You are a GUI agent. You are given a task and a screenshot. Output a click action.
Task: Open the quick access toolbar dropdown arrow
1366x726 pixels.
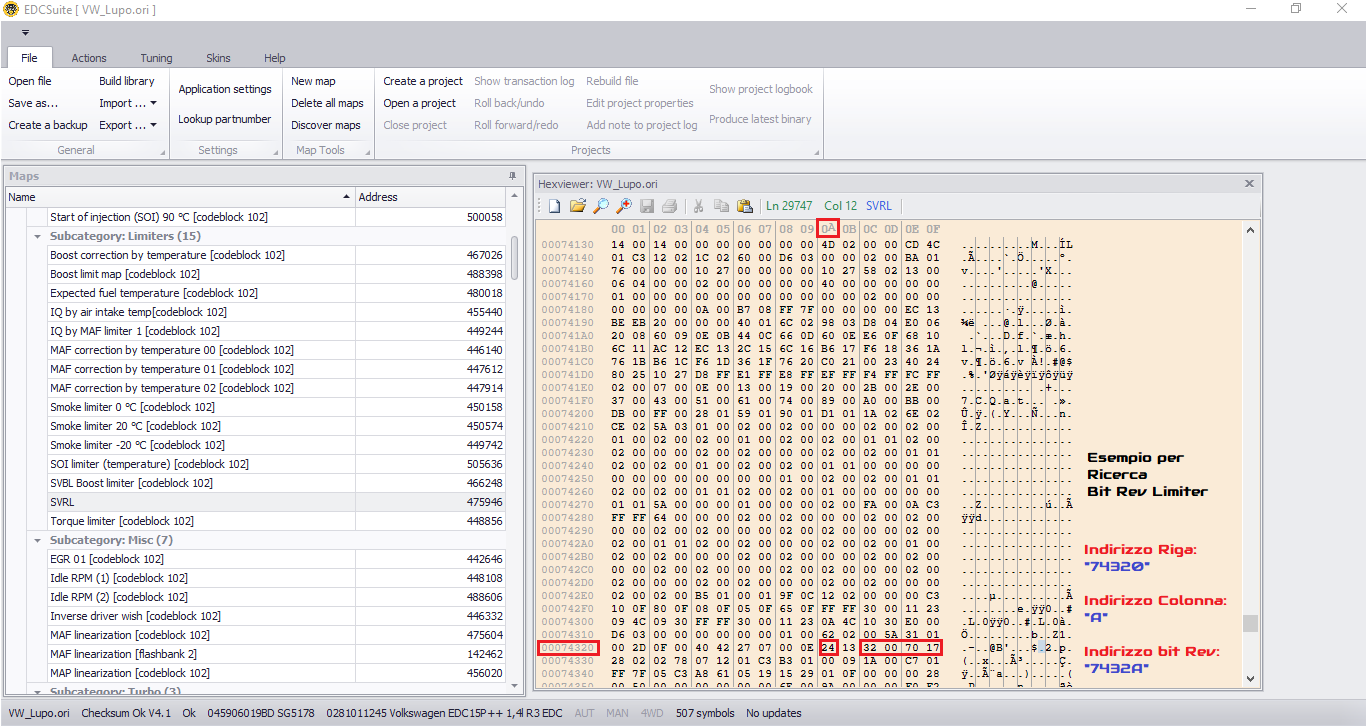coord(25,32)
